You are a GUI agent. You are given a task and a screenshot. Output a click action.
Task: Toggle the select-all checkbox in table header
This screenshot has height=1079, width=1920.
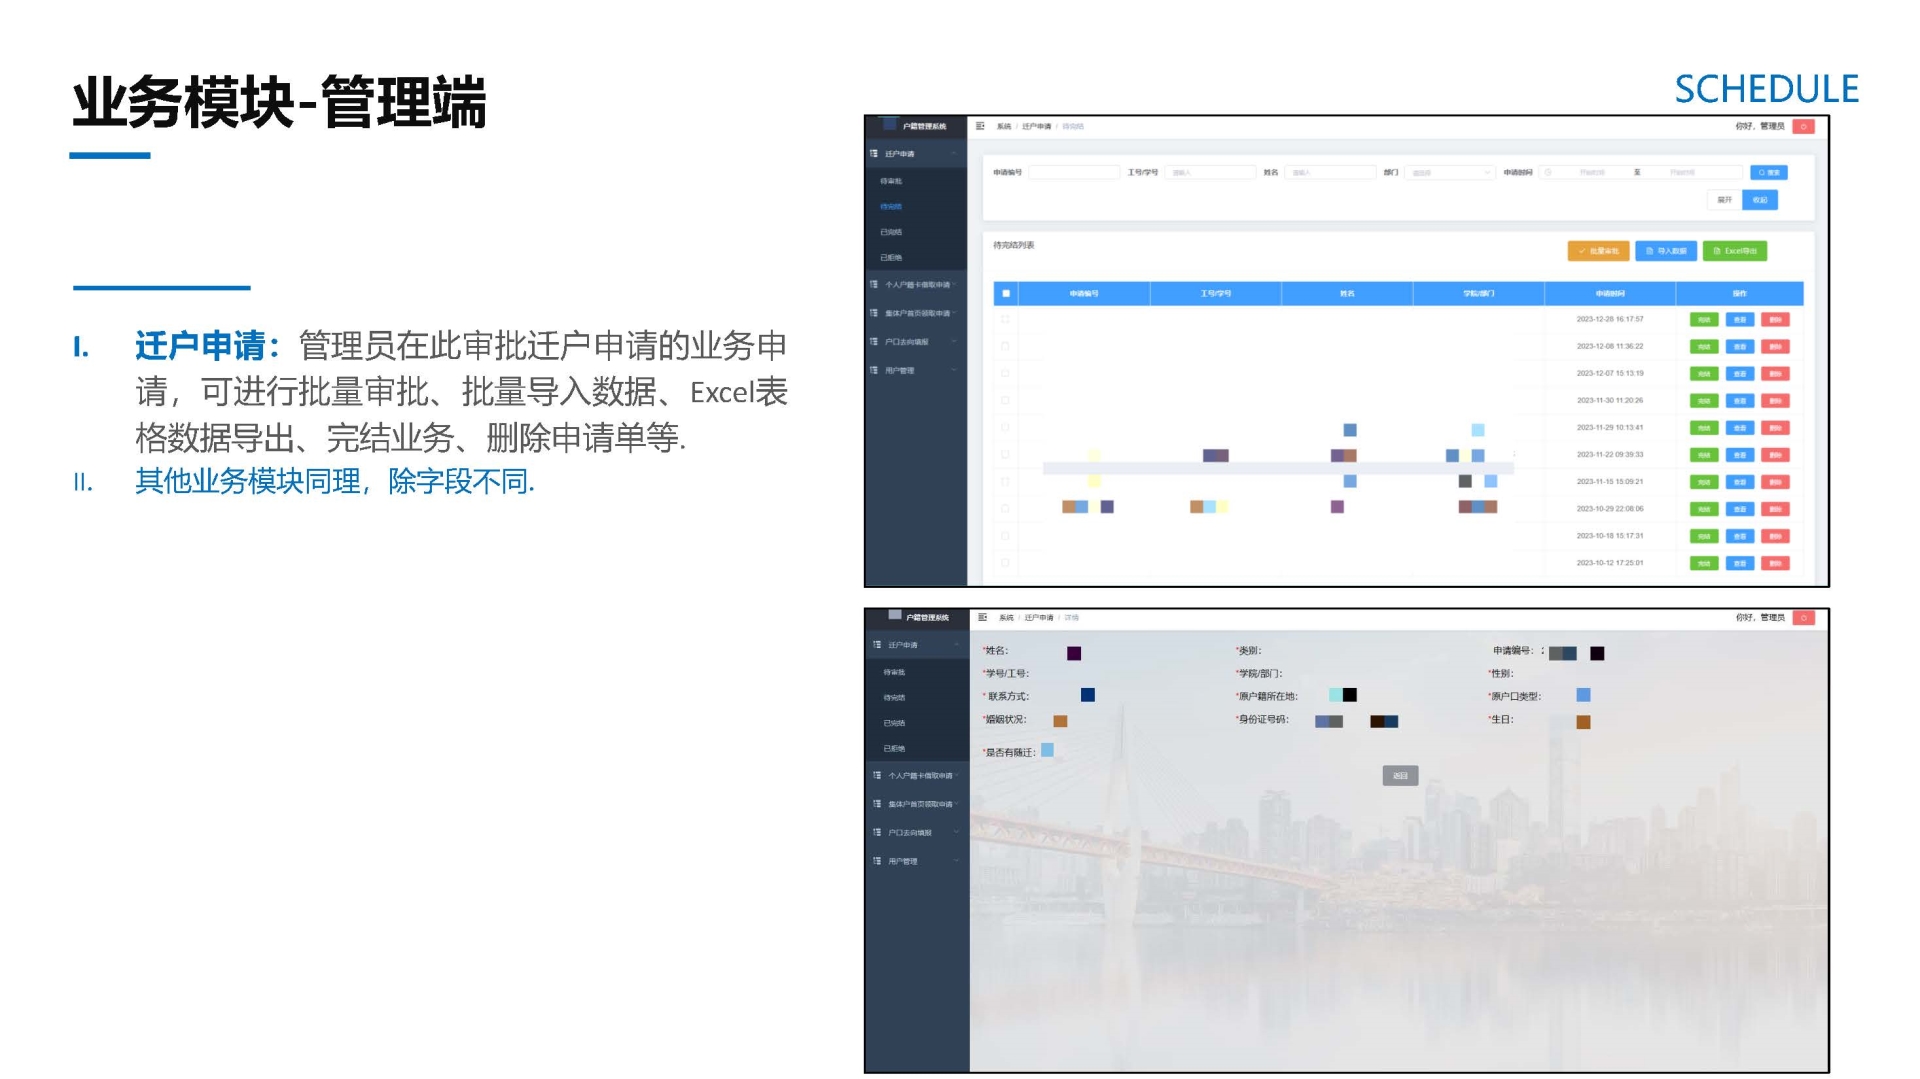tap(1006, 293)
